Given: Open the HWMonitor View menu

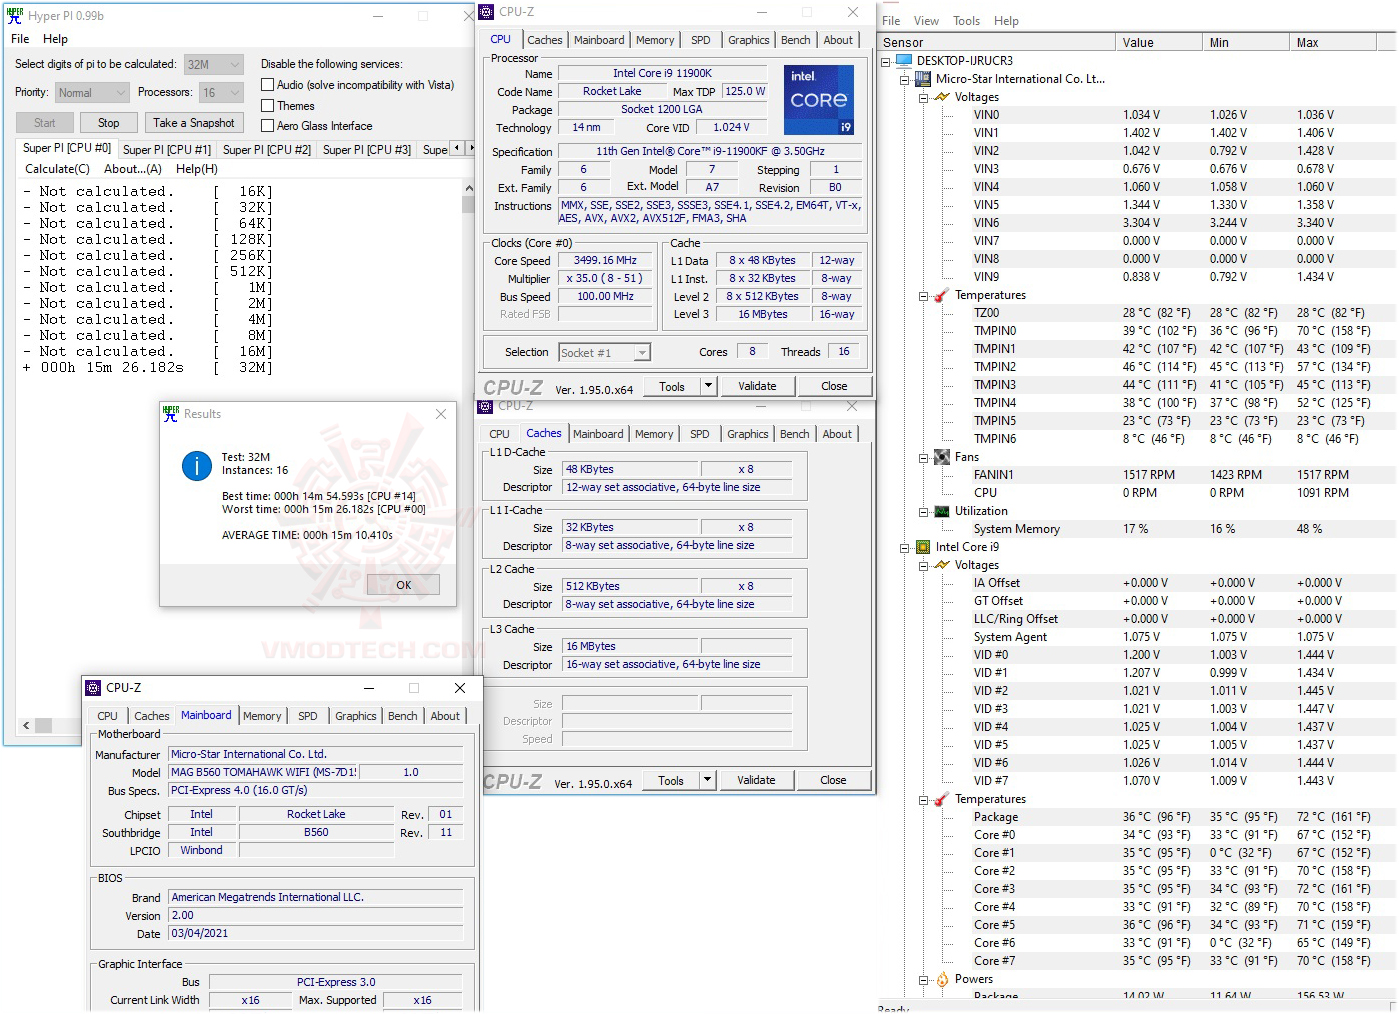Looking at the screenshot, I should point(926,21).
